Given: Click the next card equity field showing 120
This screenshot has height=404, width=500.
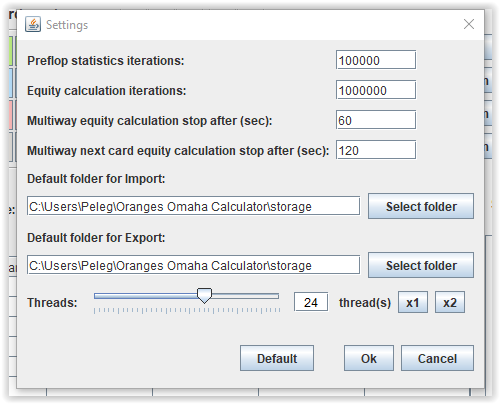Looking at the screenshot, I should [376, 150].
